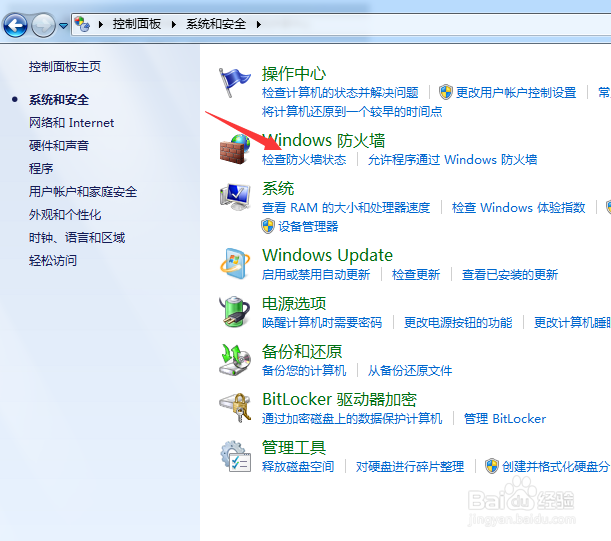Click the Backup and Restore icon
Screen dimensions: 611x541
[235, 360]
